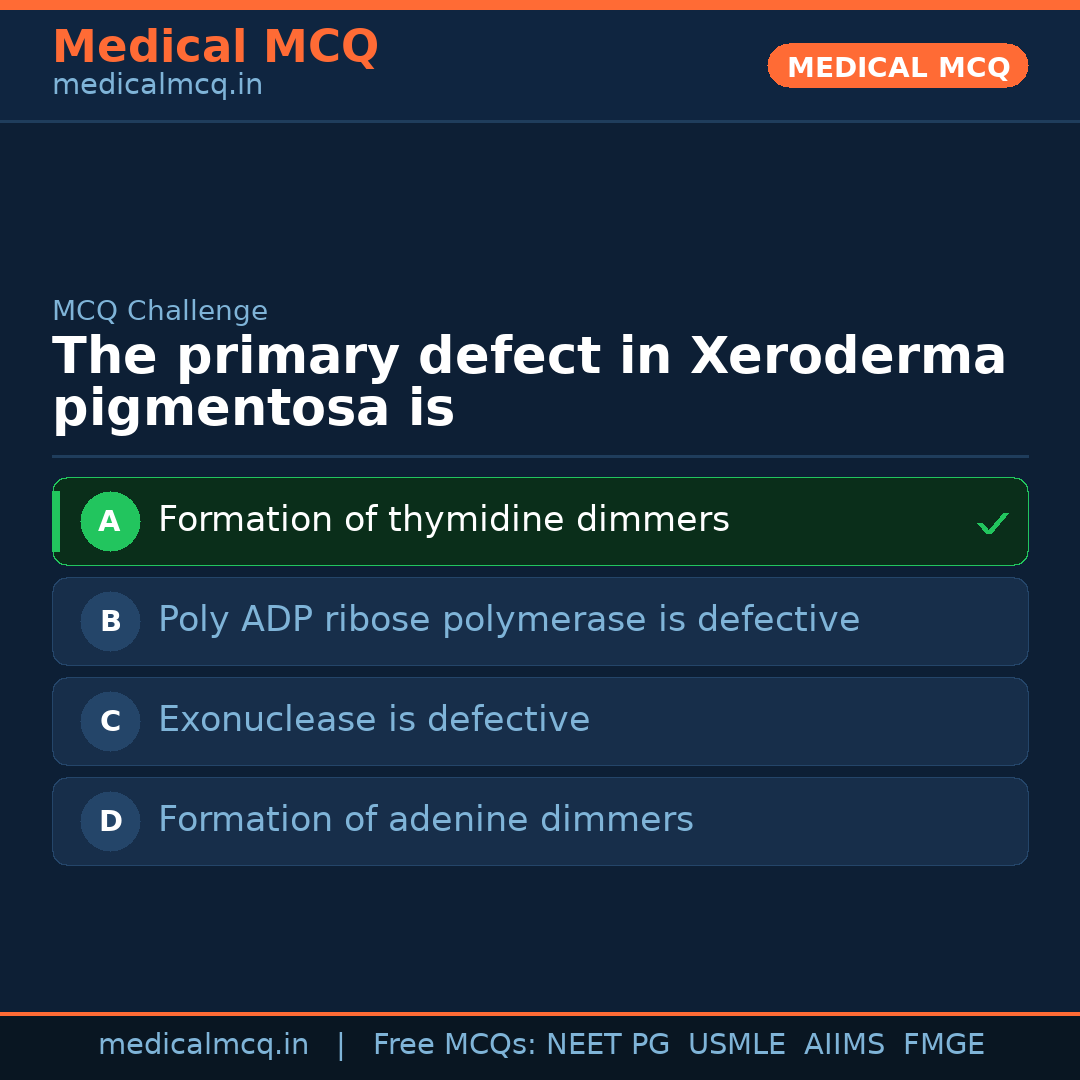Click the Xeroderma pigmentosa question heading
The width and height of the screenshot is (1080, 1080).
coord(529,382)
